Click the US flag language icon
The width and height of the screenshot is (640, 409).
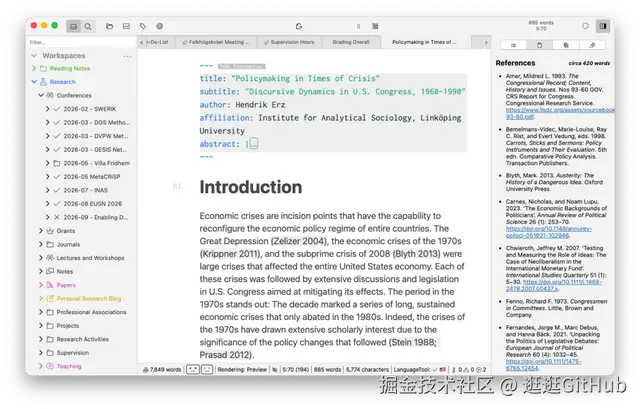point(443,369)
